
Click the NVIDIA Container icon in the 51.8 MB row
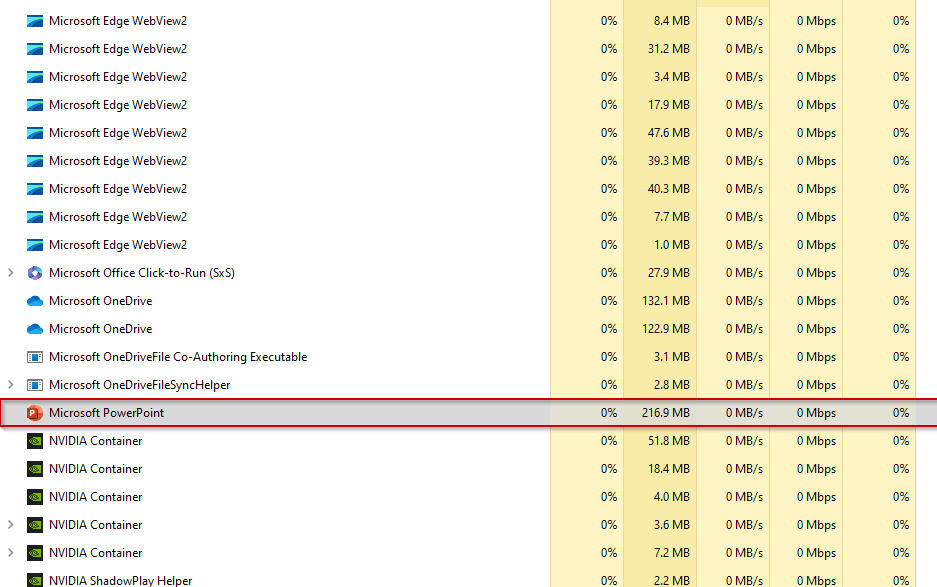[x=35, y=441]
